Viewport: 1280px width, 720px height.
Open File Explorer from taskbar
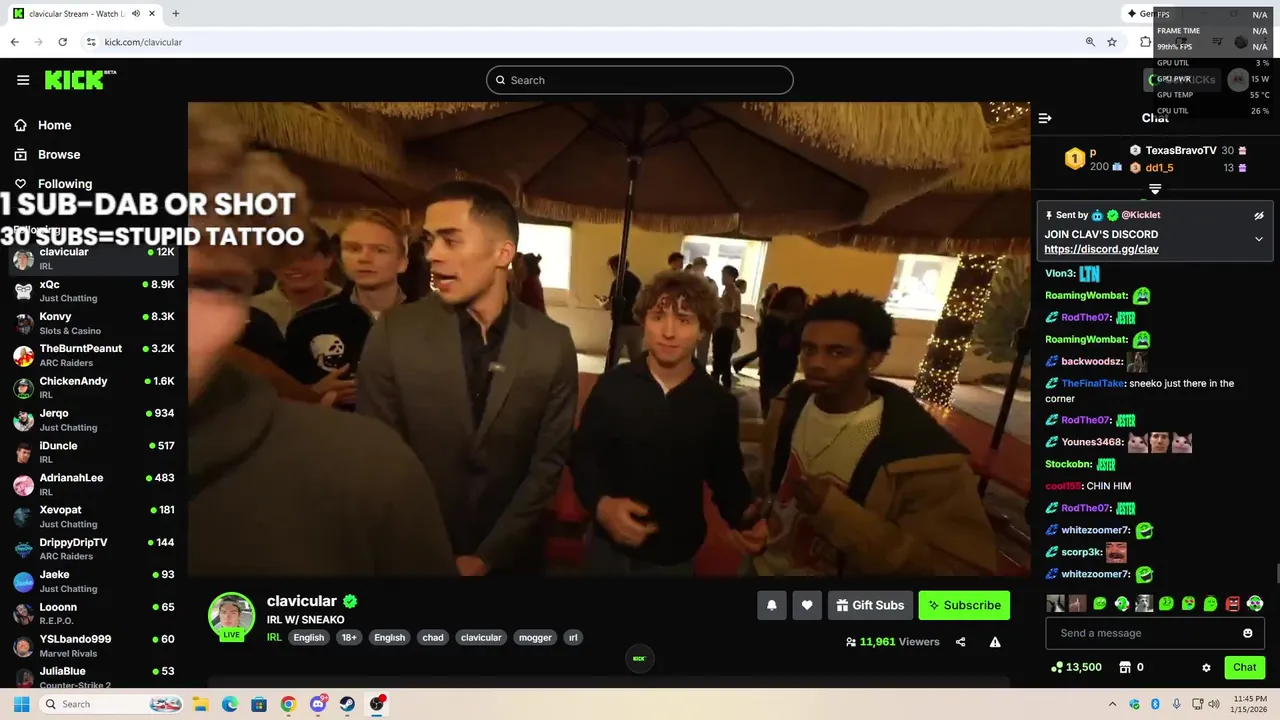click(200, 704)
